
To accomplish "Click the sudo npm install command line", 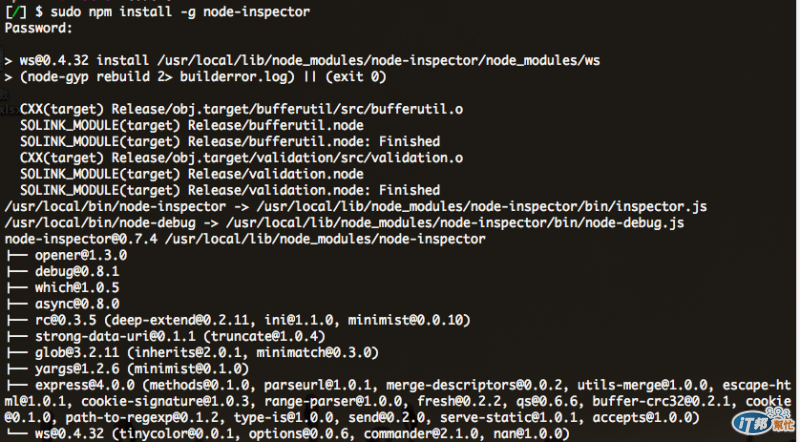I will [157, 12].
